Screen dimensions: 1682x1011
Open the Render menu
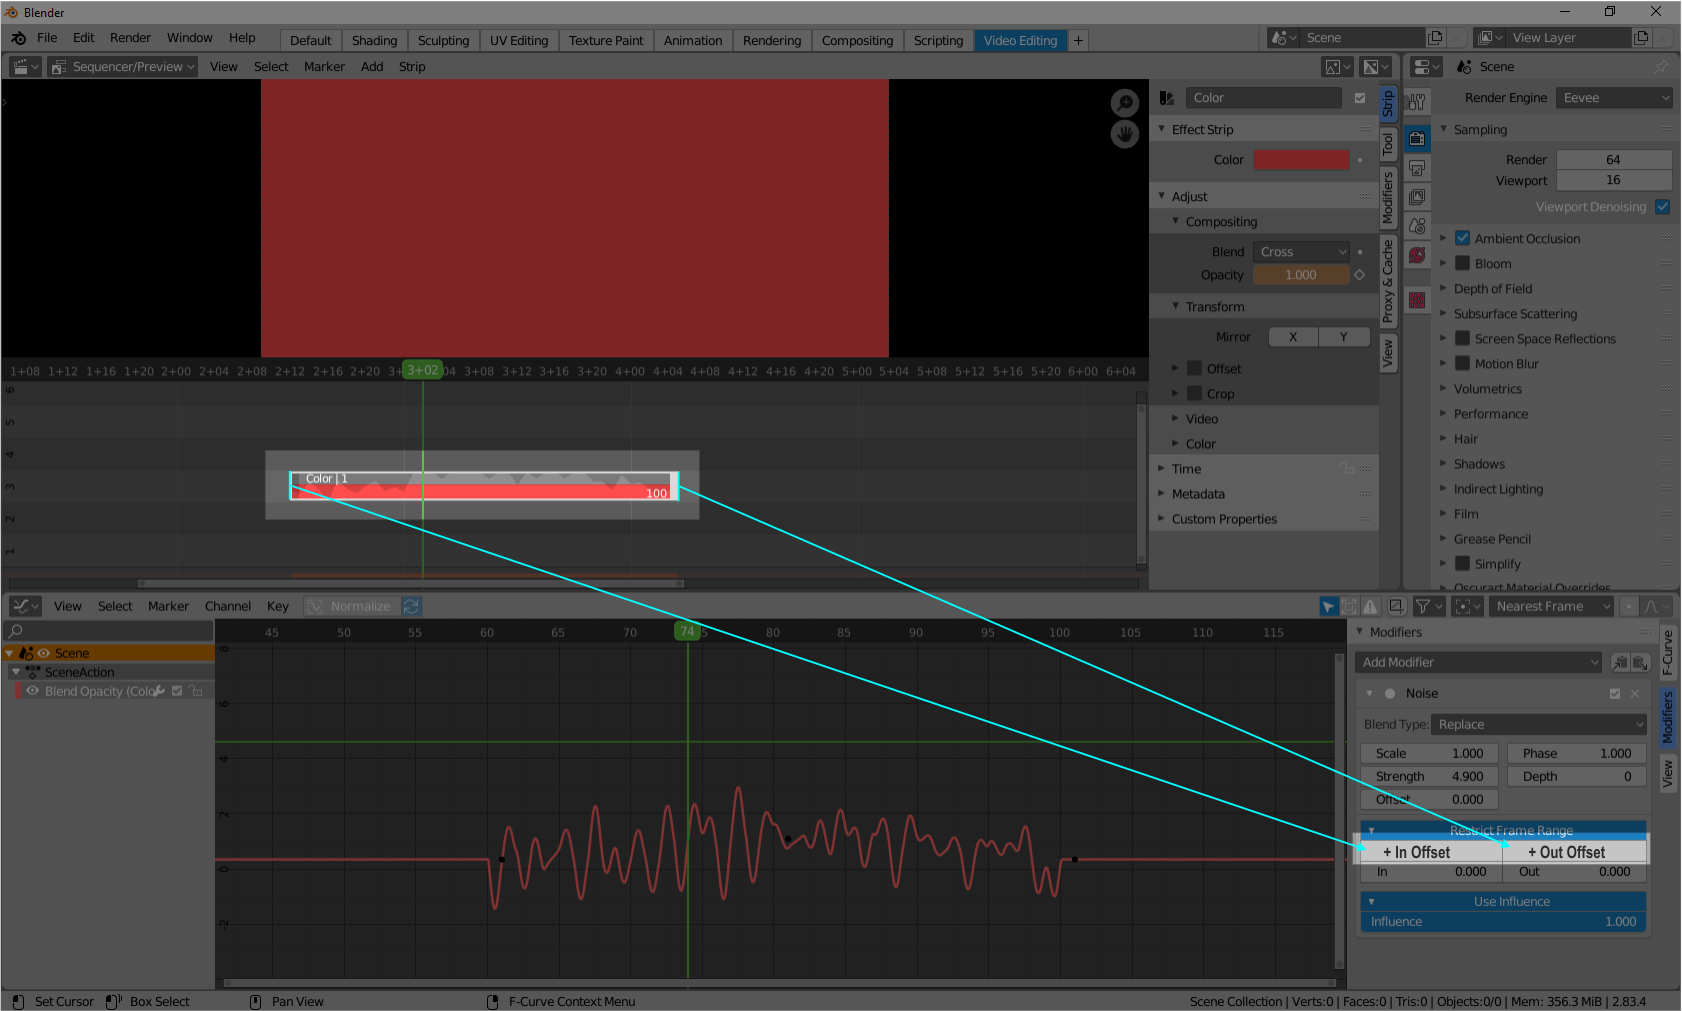tap(130, 38)
